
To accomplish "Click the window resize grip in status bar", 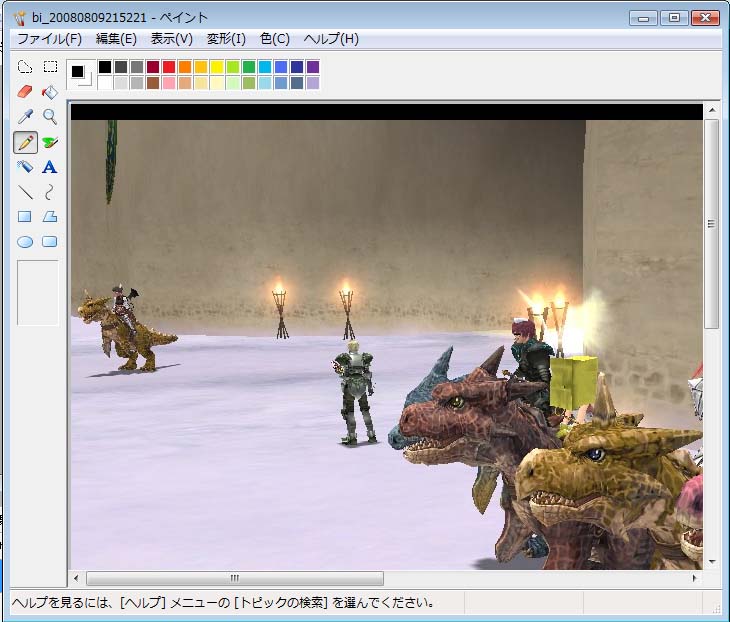I will point(716,608).
